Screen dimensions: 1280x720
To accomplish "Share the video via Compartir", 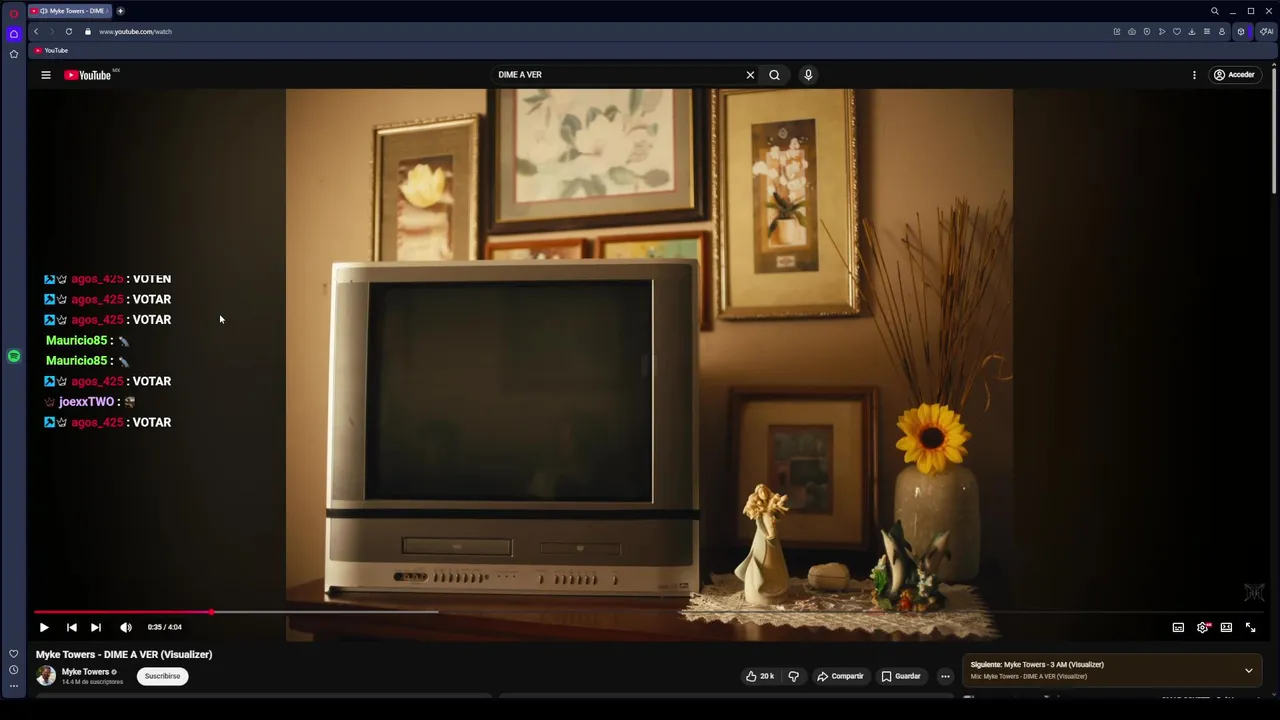I will pos(840,677).
